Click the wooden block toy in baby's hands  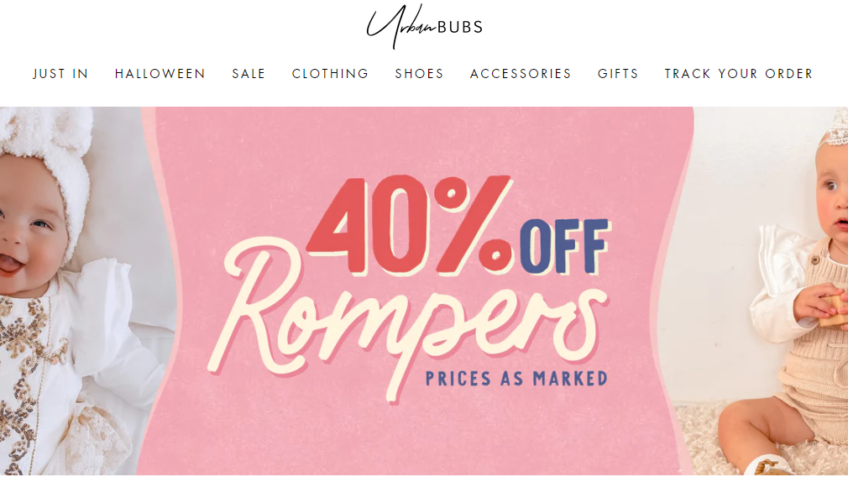[834, 310]
